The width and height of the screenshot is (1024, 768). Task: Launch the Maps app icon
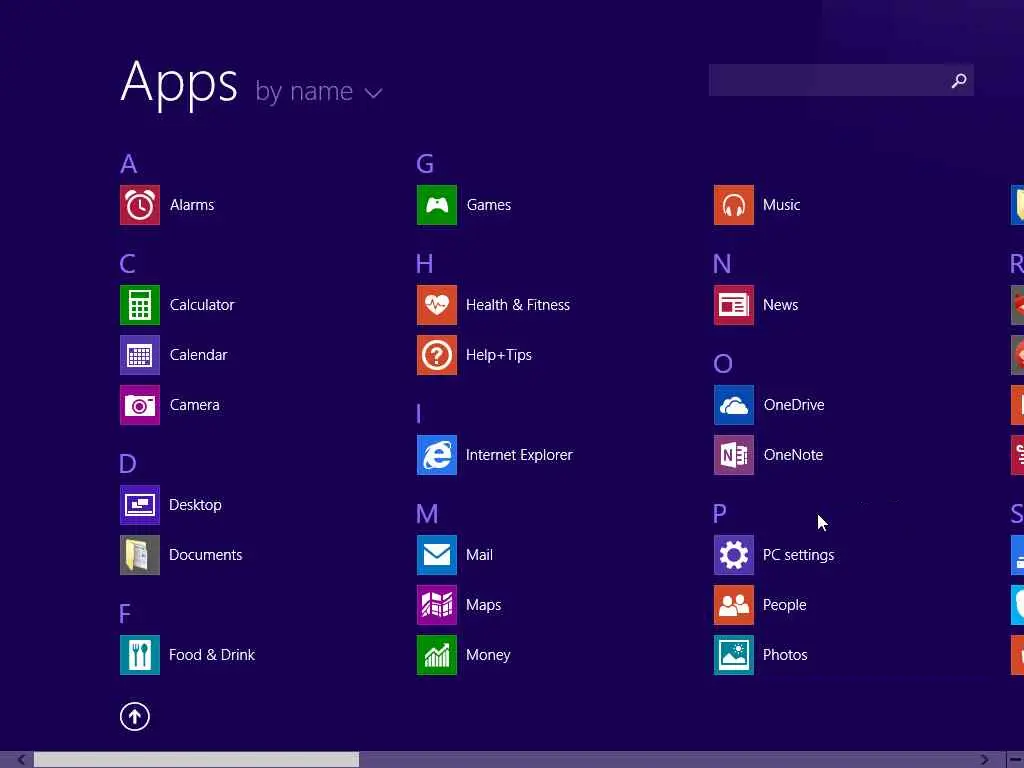437,605
